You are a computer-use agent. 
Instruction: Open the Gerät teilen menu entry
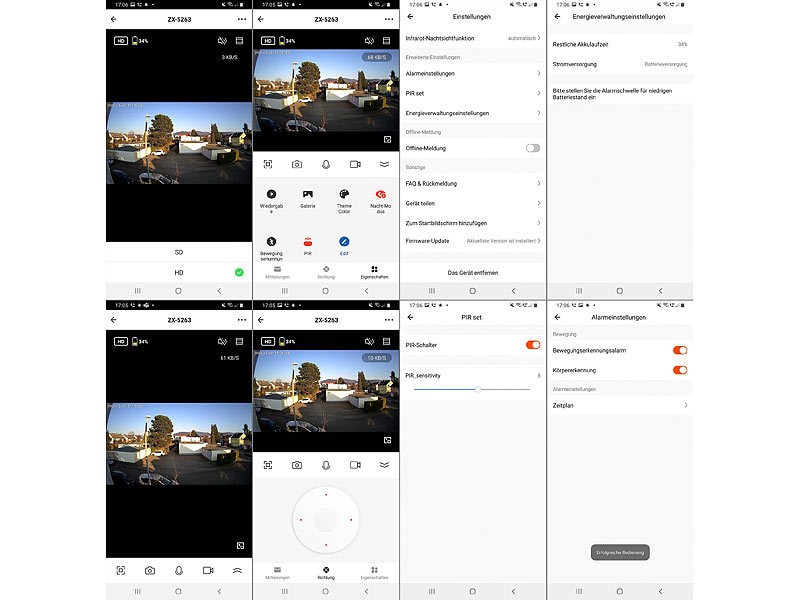(x=472, y=203)
